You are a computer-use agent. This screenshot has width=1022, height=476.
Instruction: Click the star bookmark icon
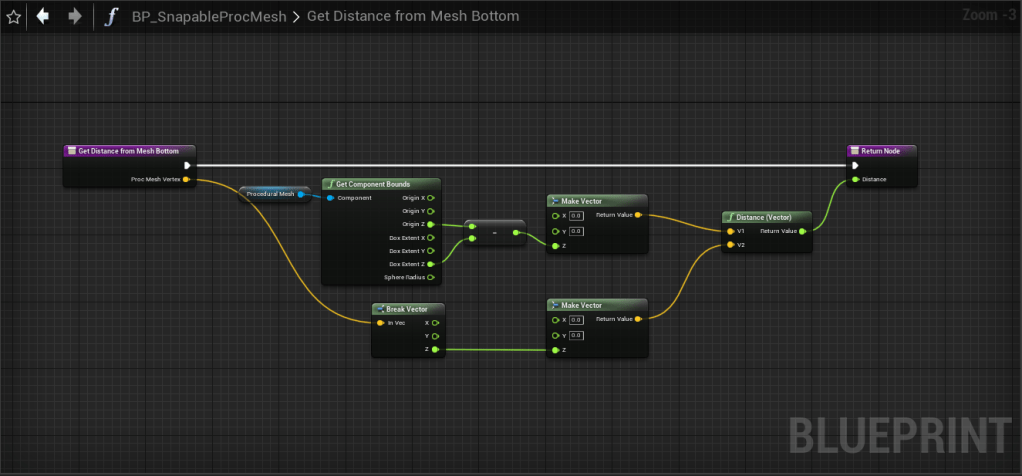(x=14, y=17)
